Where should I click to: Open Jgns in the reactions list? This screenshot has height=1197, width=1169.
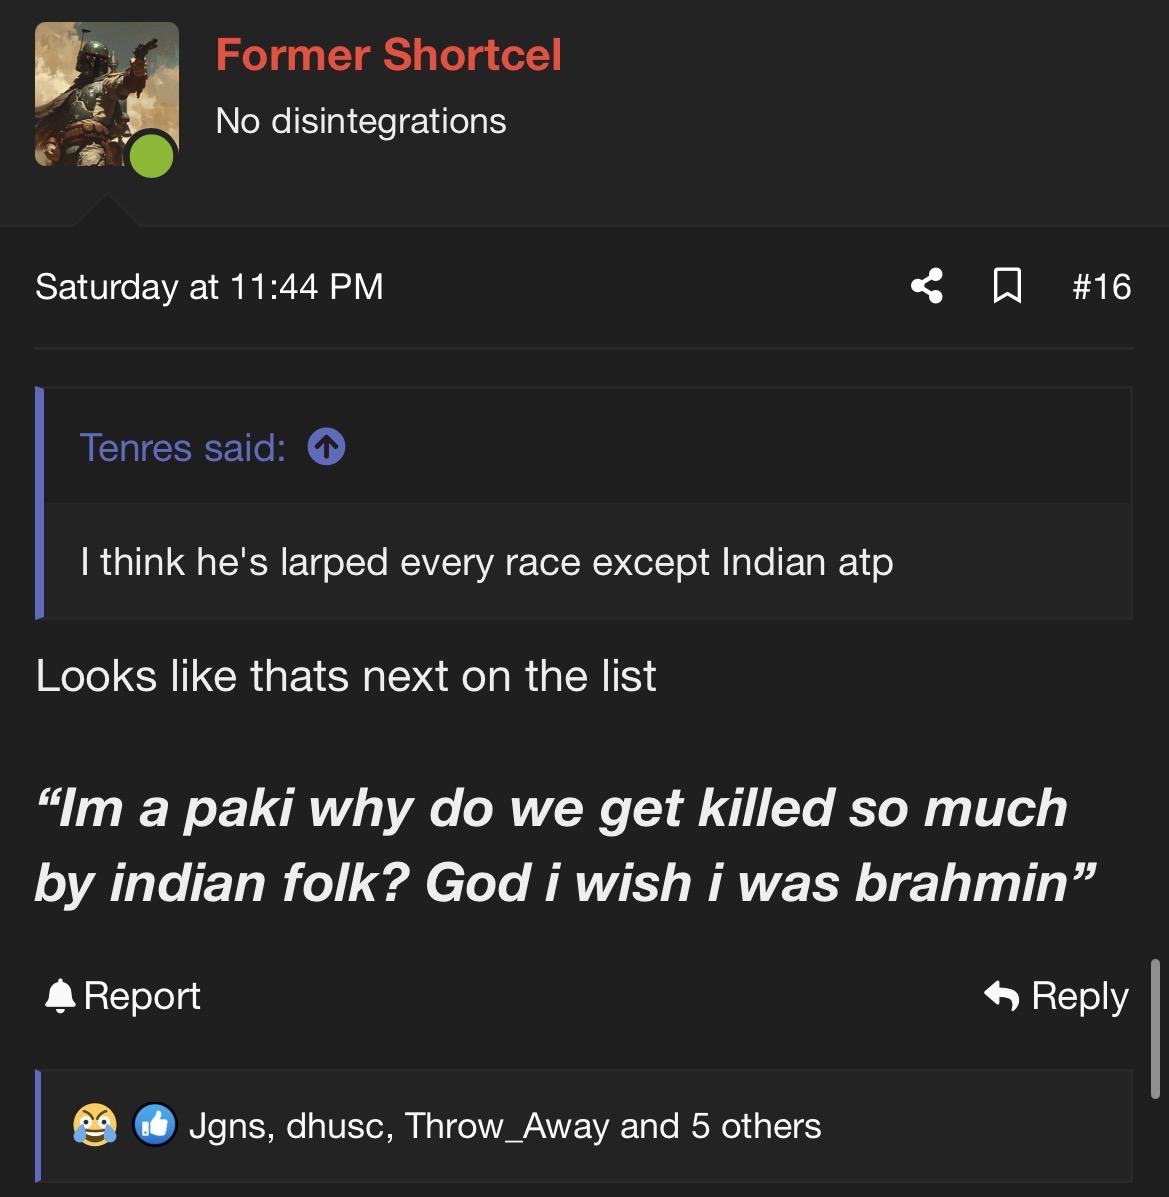pos(230,1126)
